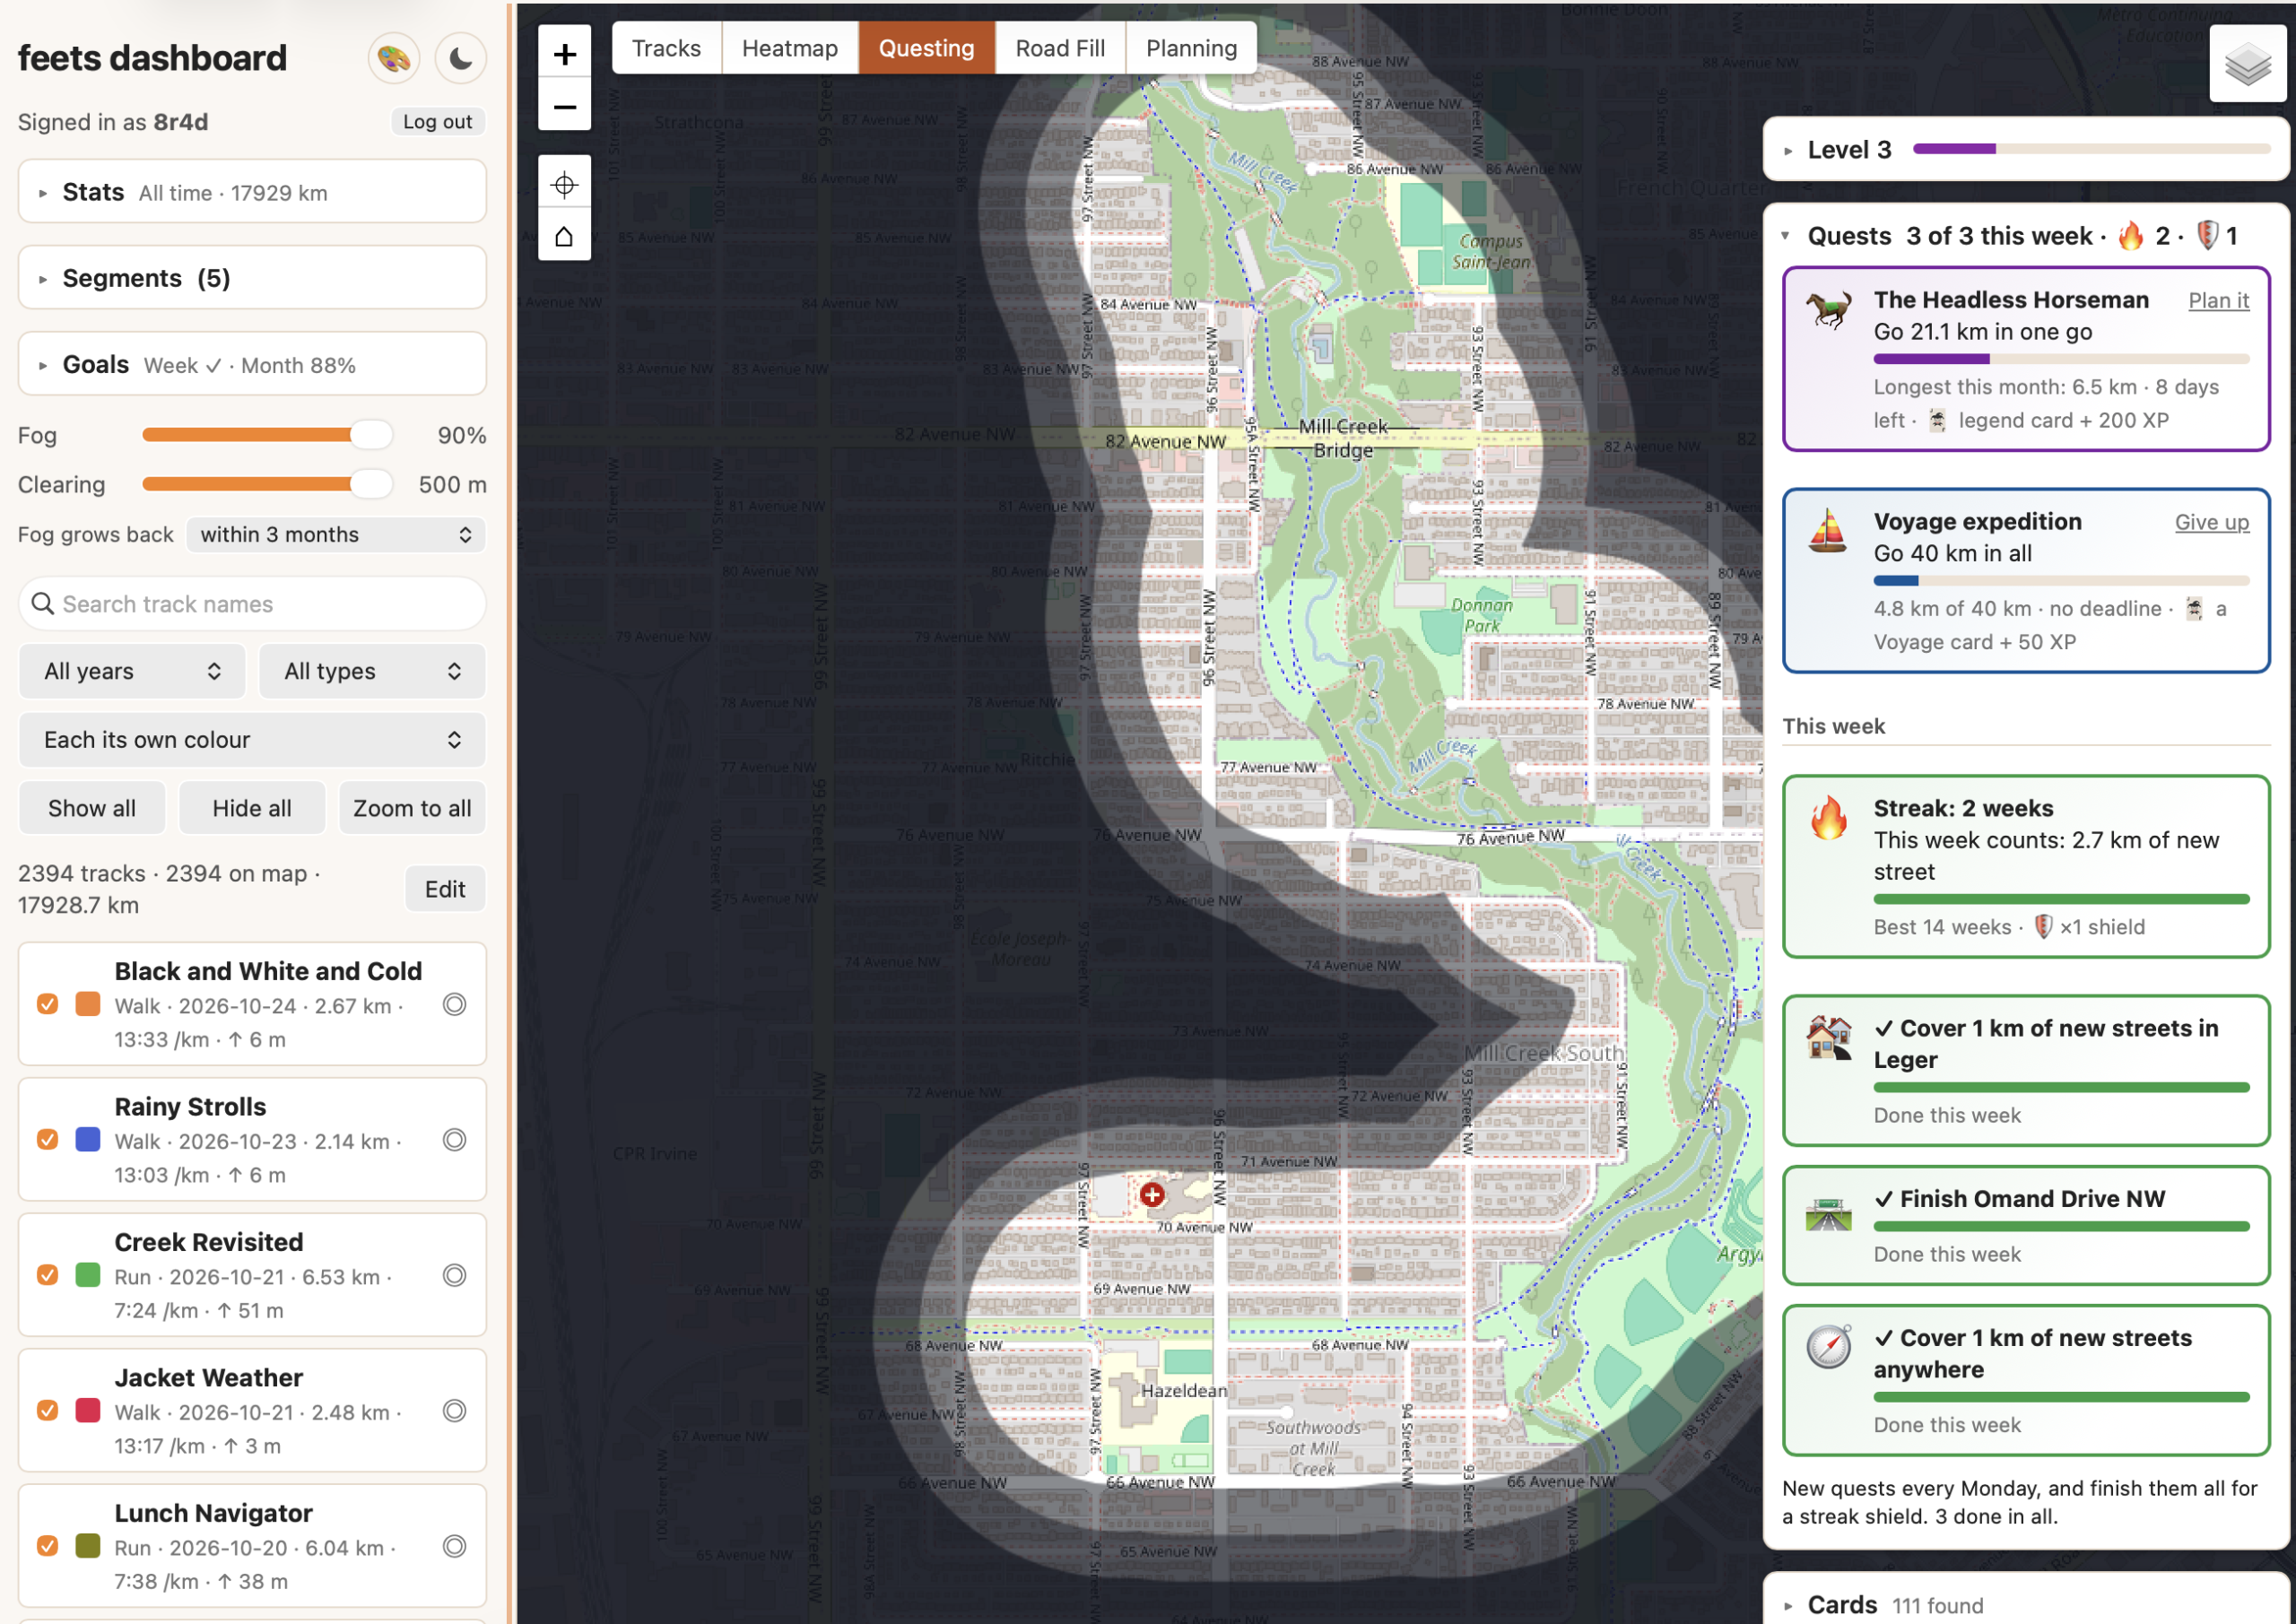2296x1624 pixels.
Task: Switch to the Heatmap tab
Action: coord(789,48)
